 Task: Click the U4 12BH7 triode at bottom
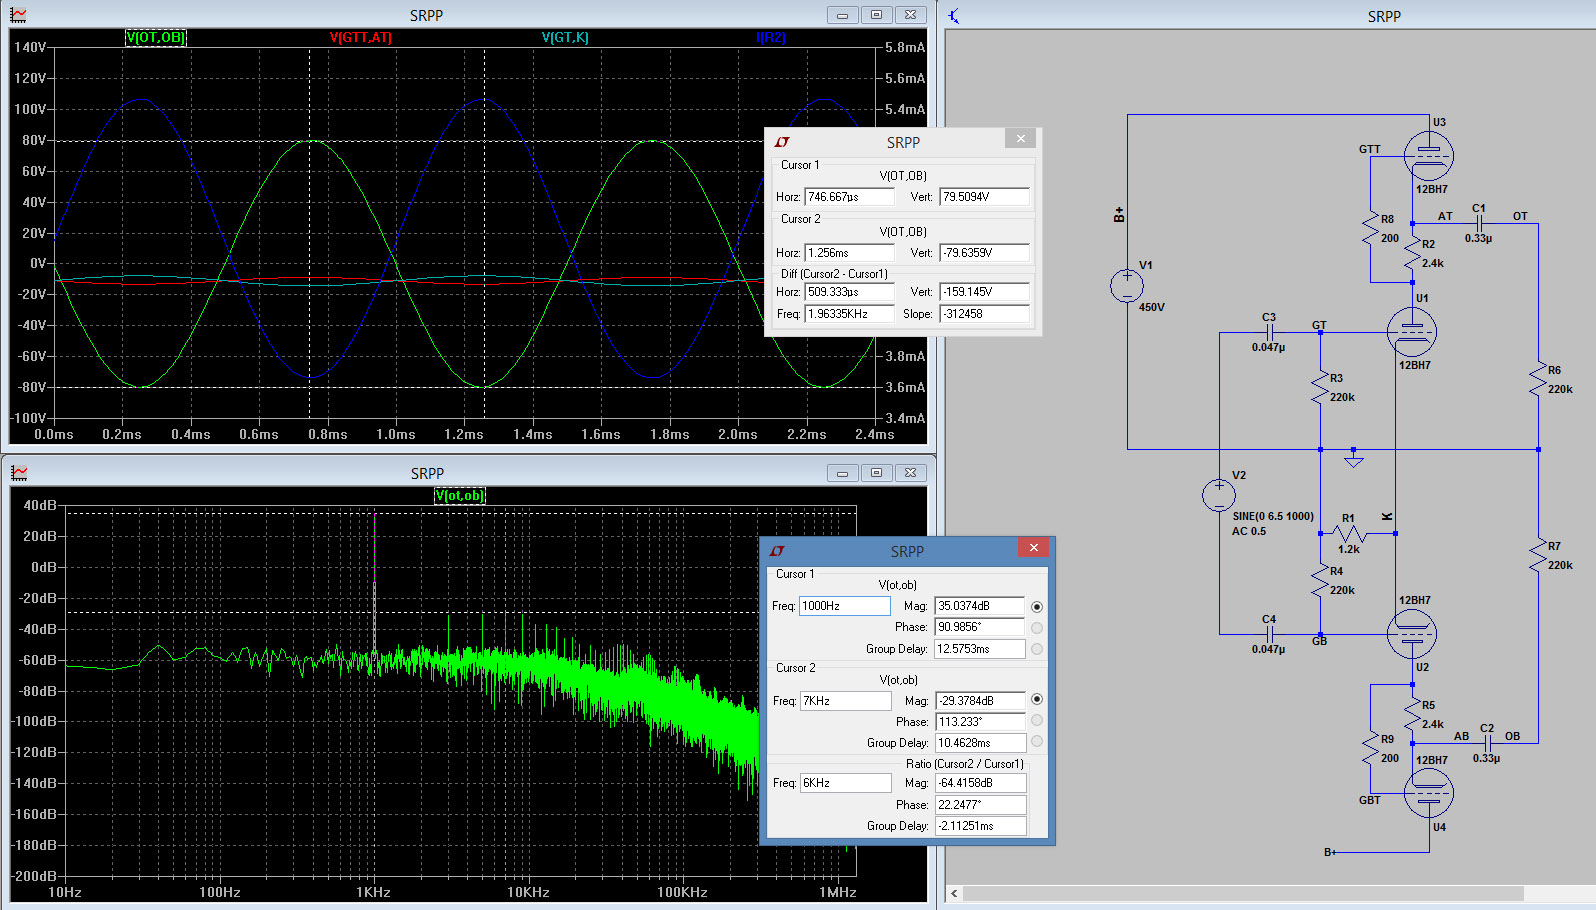pyautogui.click(x=1428, y=794)
